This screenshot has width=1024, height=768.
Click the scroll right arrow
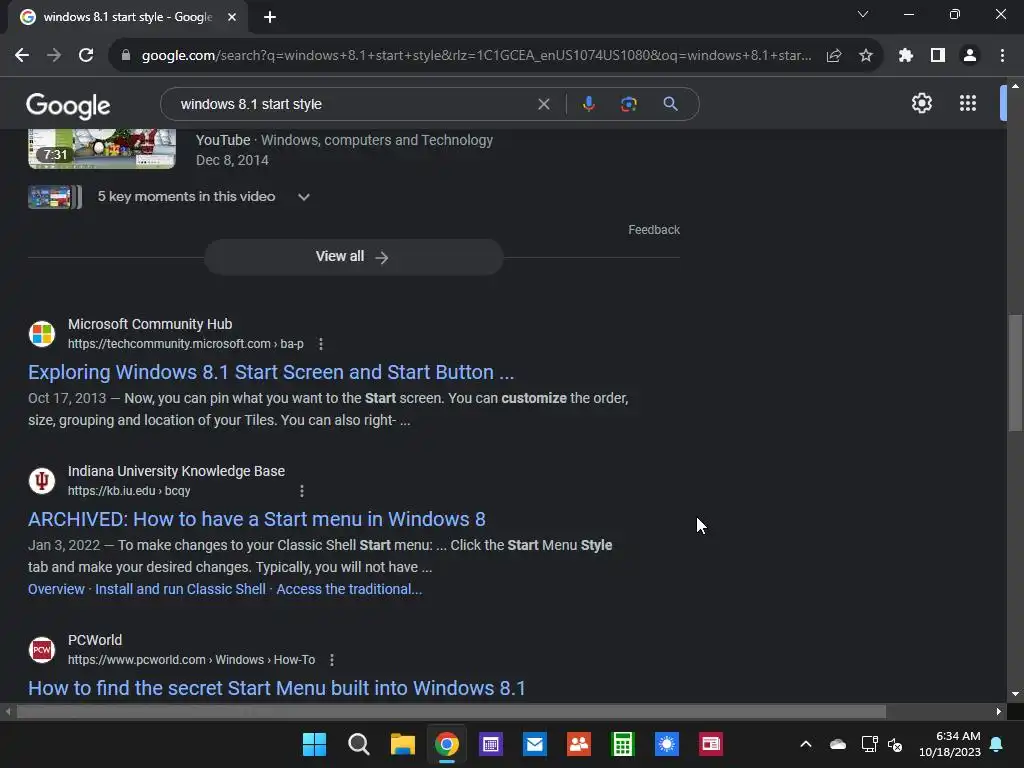(999, 712)
